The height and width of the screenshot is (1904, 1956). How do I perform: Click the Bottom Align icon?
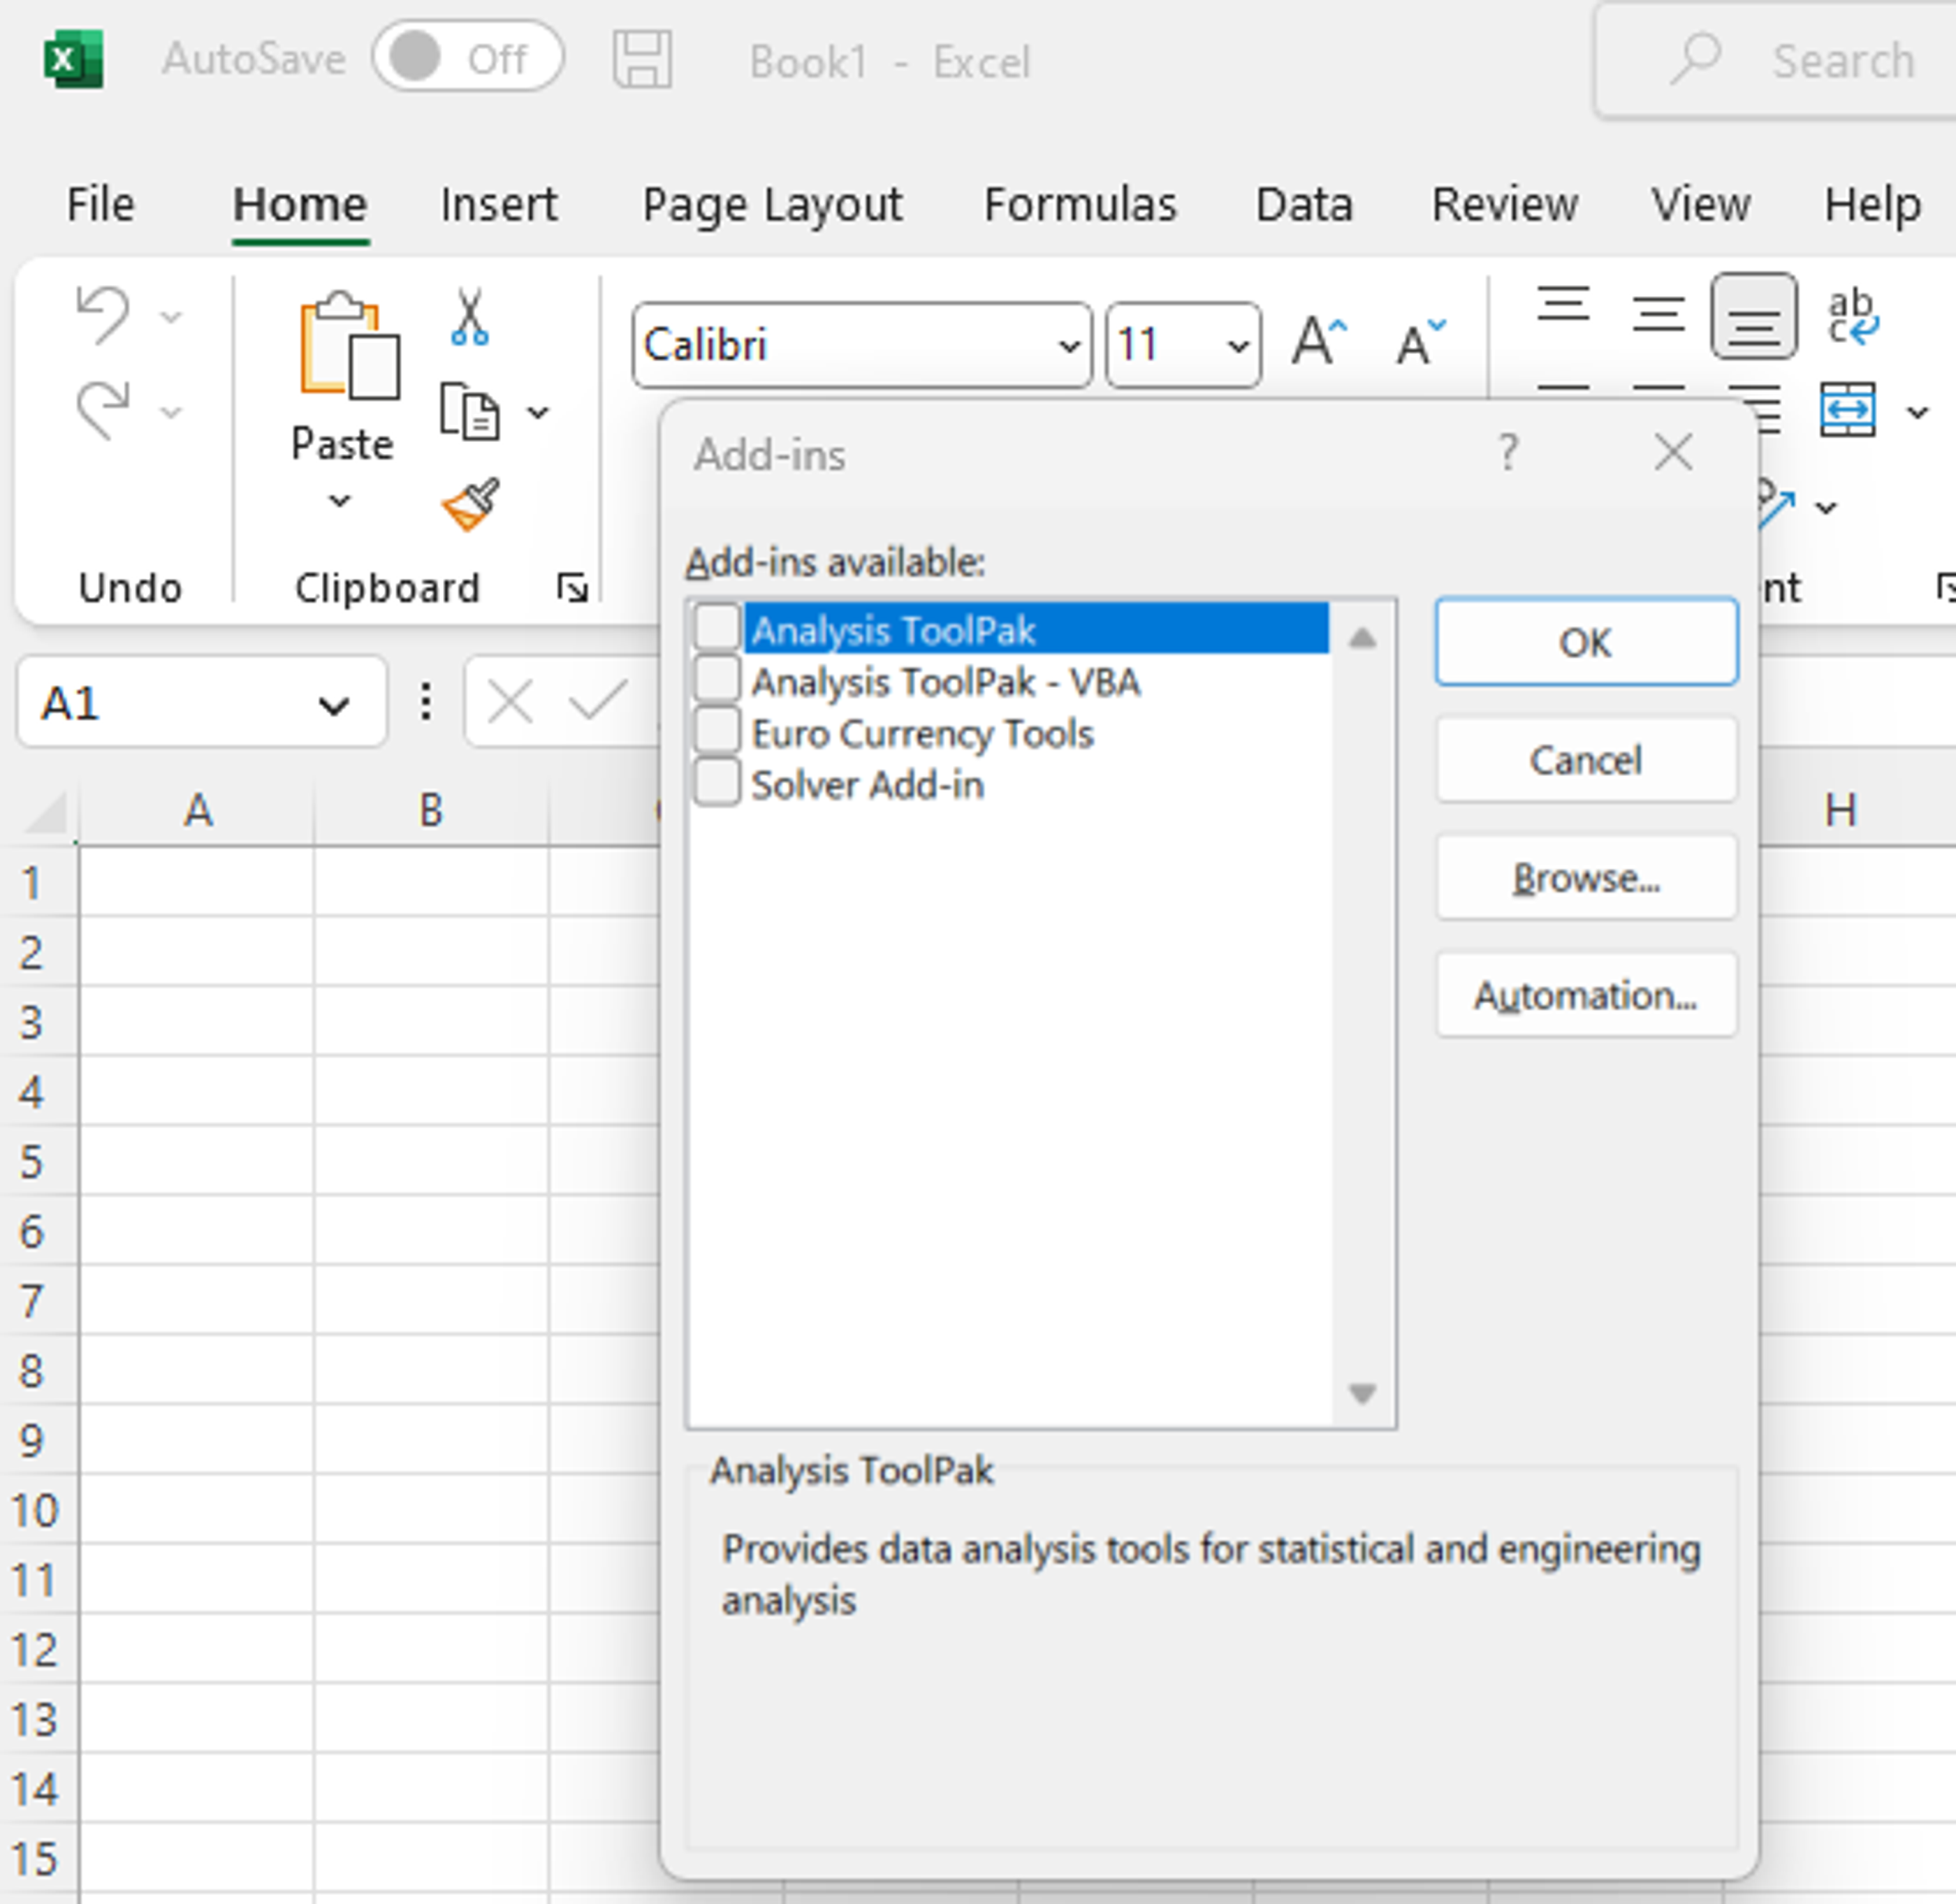[x=1754, y=316]
